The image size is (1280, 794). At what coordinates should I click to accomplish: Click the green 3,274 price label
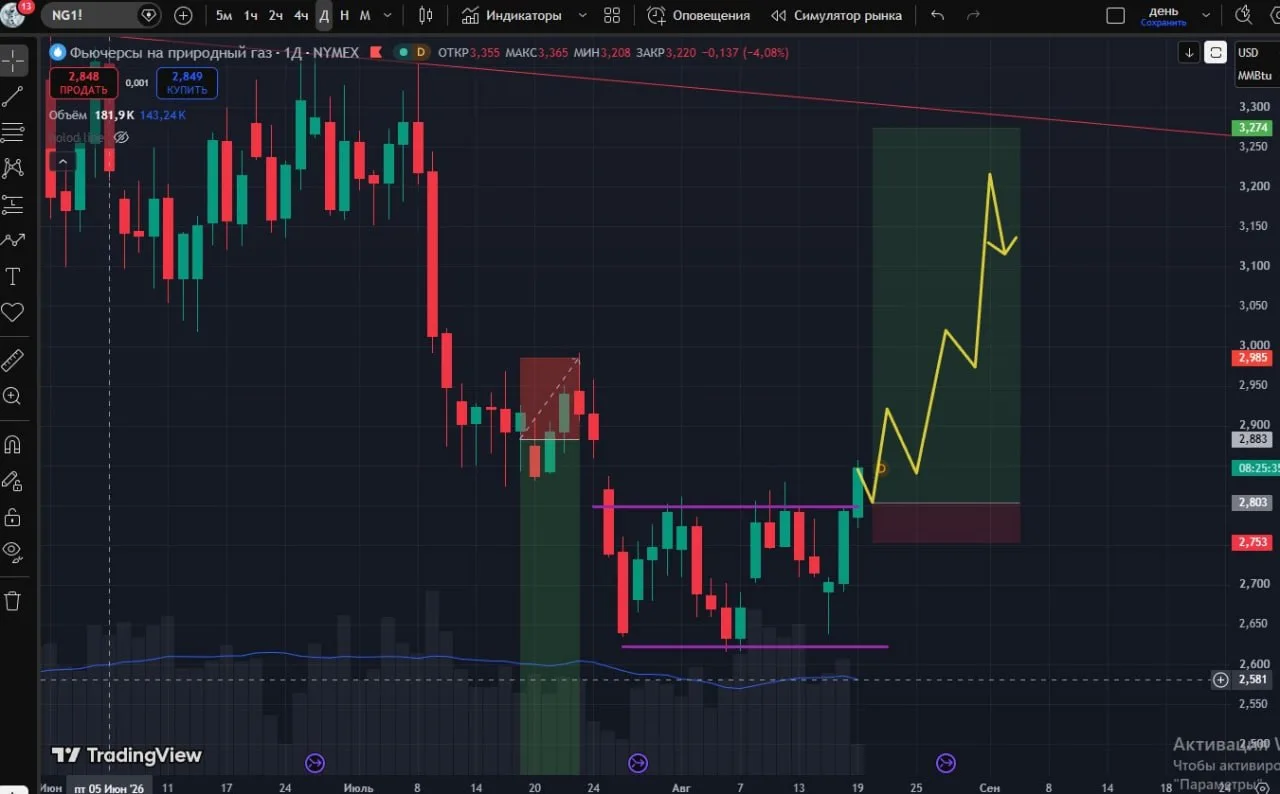pyautogui.click(x=1252, y=128)
